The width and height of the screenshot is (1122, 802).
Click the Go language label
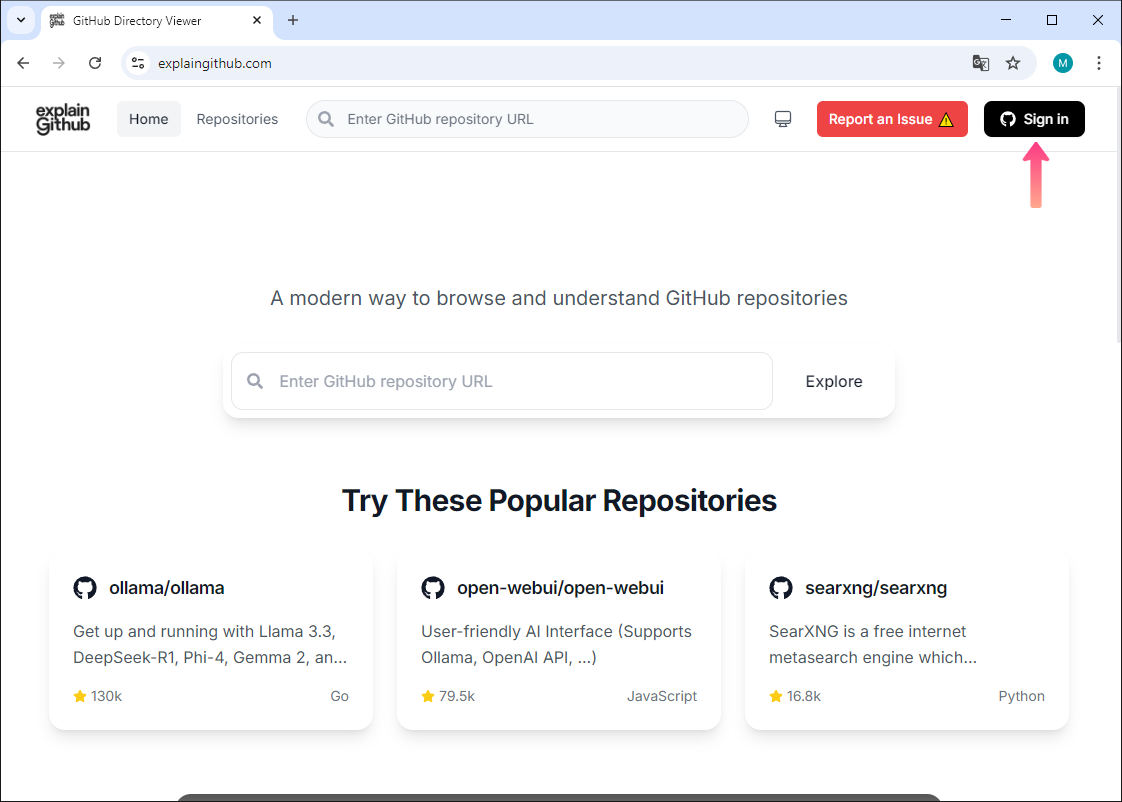(339, 696)
